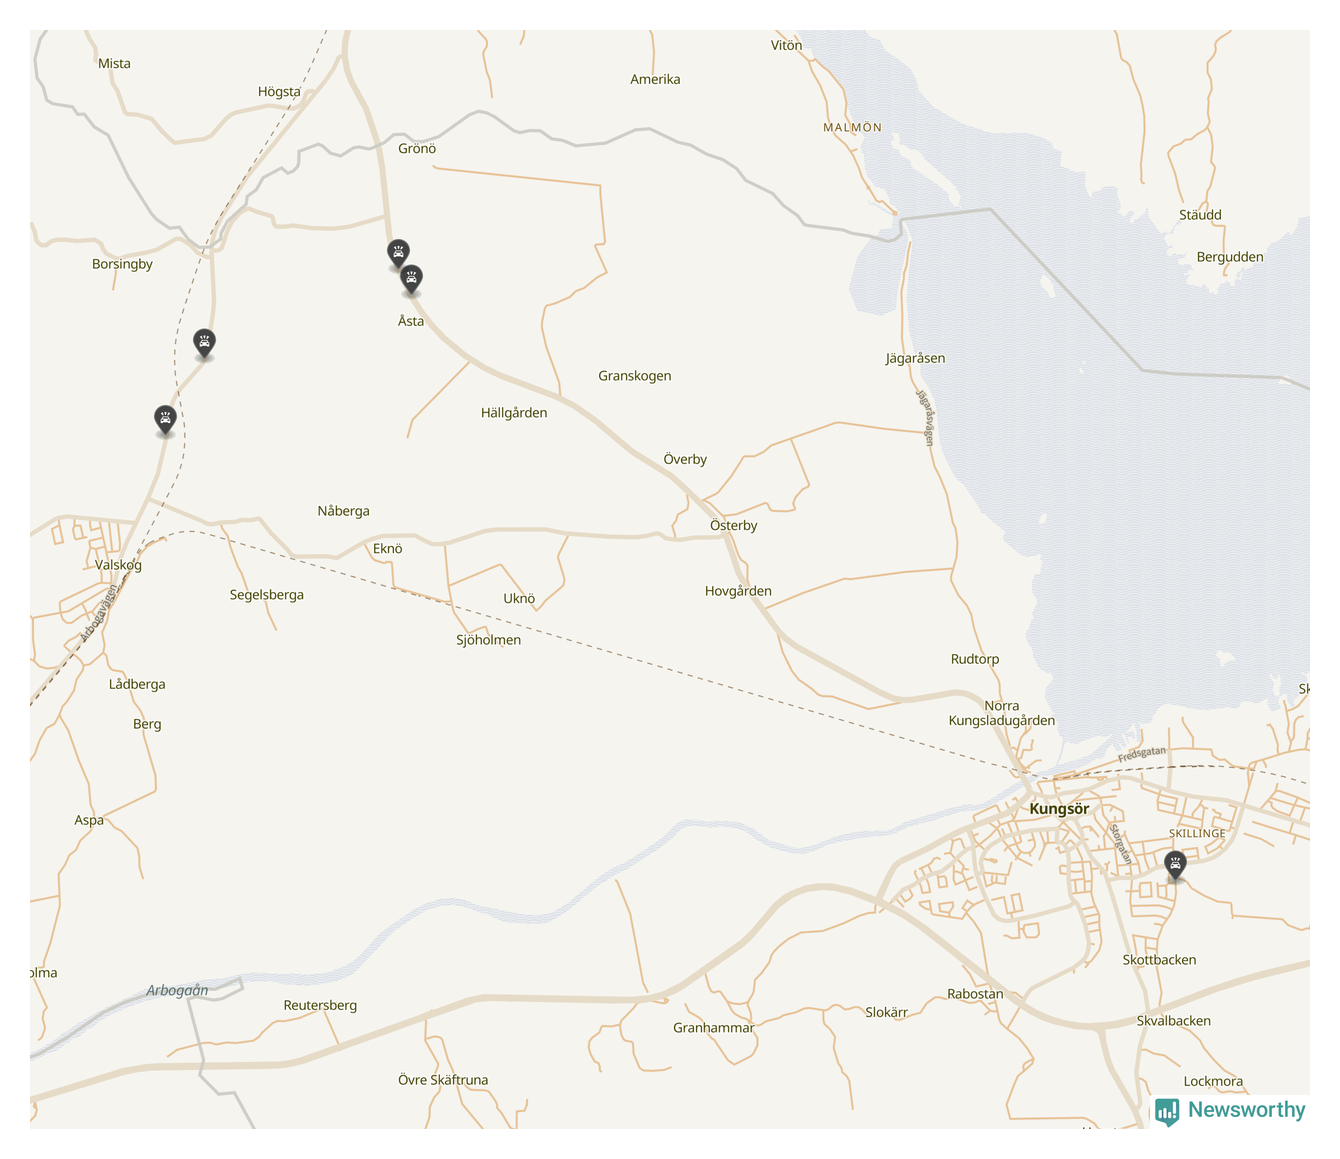Image resolution: width=1340 pixels, height=1159 pixels.
Task: Click the Bergudden label by the lake
Action: (x=1229, y=257)
